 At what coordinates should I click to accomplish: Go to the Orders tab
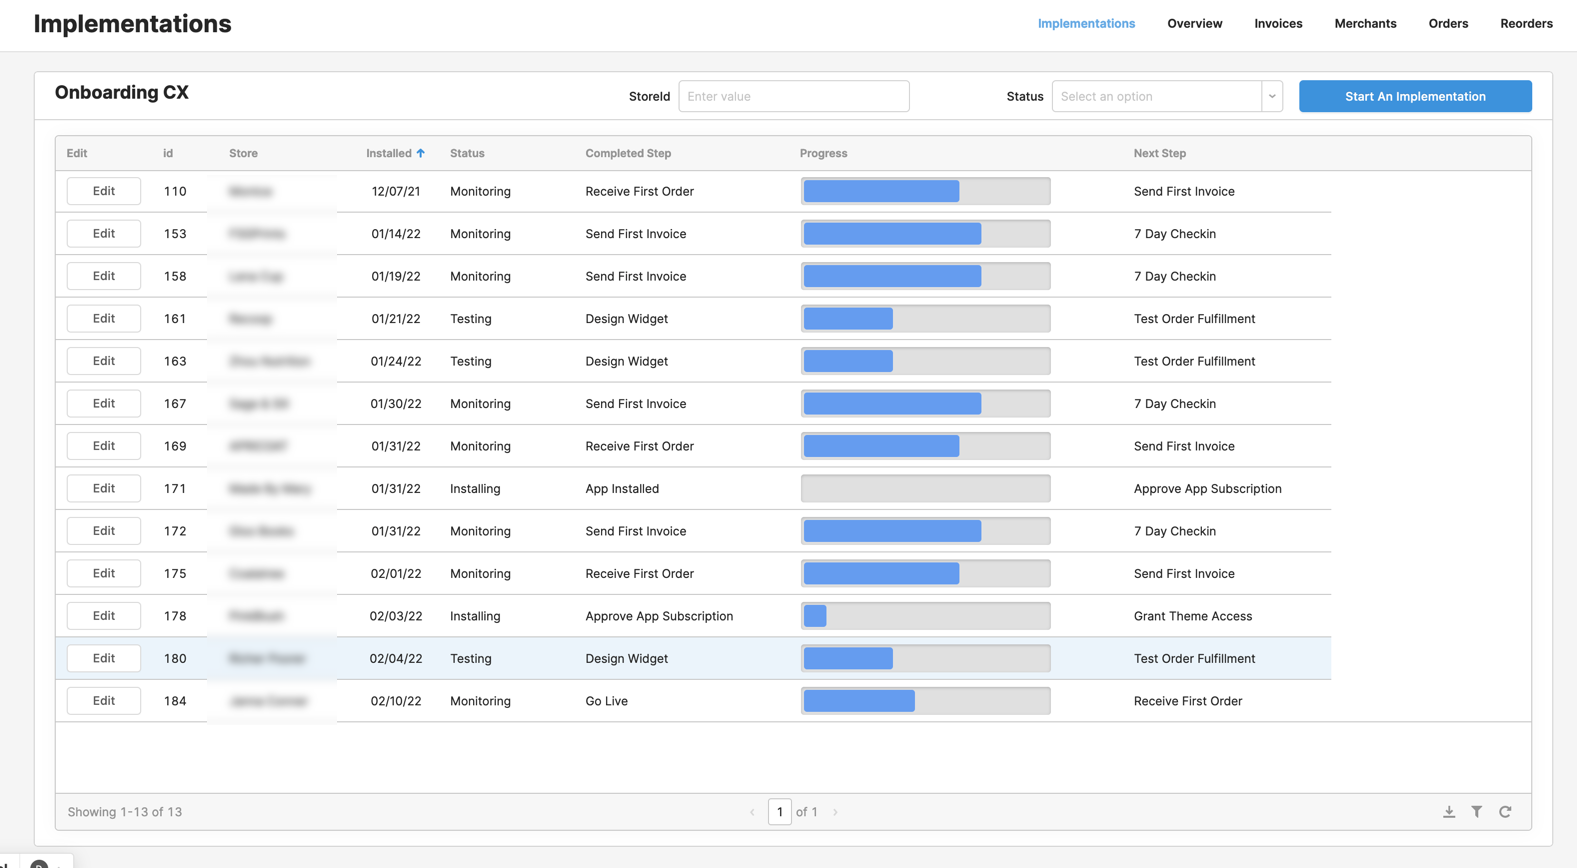tap(1448, 23)
